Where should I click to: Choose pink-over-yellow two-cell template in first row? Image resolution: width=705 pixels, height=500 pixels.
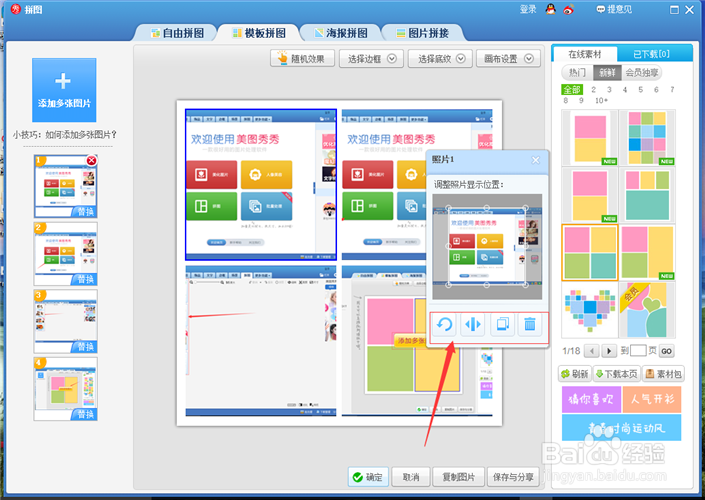point(589,138)
